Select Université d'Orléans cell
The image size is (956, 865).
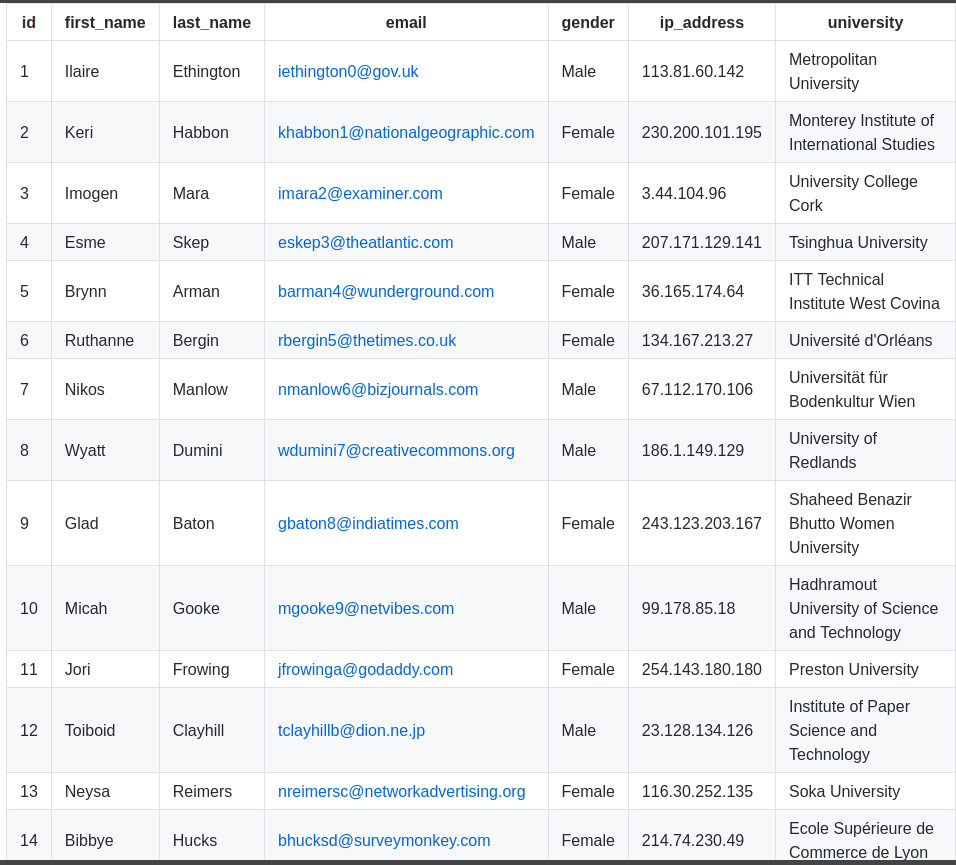point(865,340)
